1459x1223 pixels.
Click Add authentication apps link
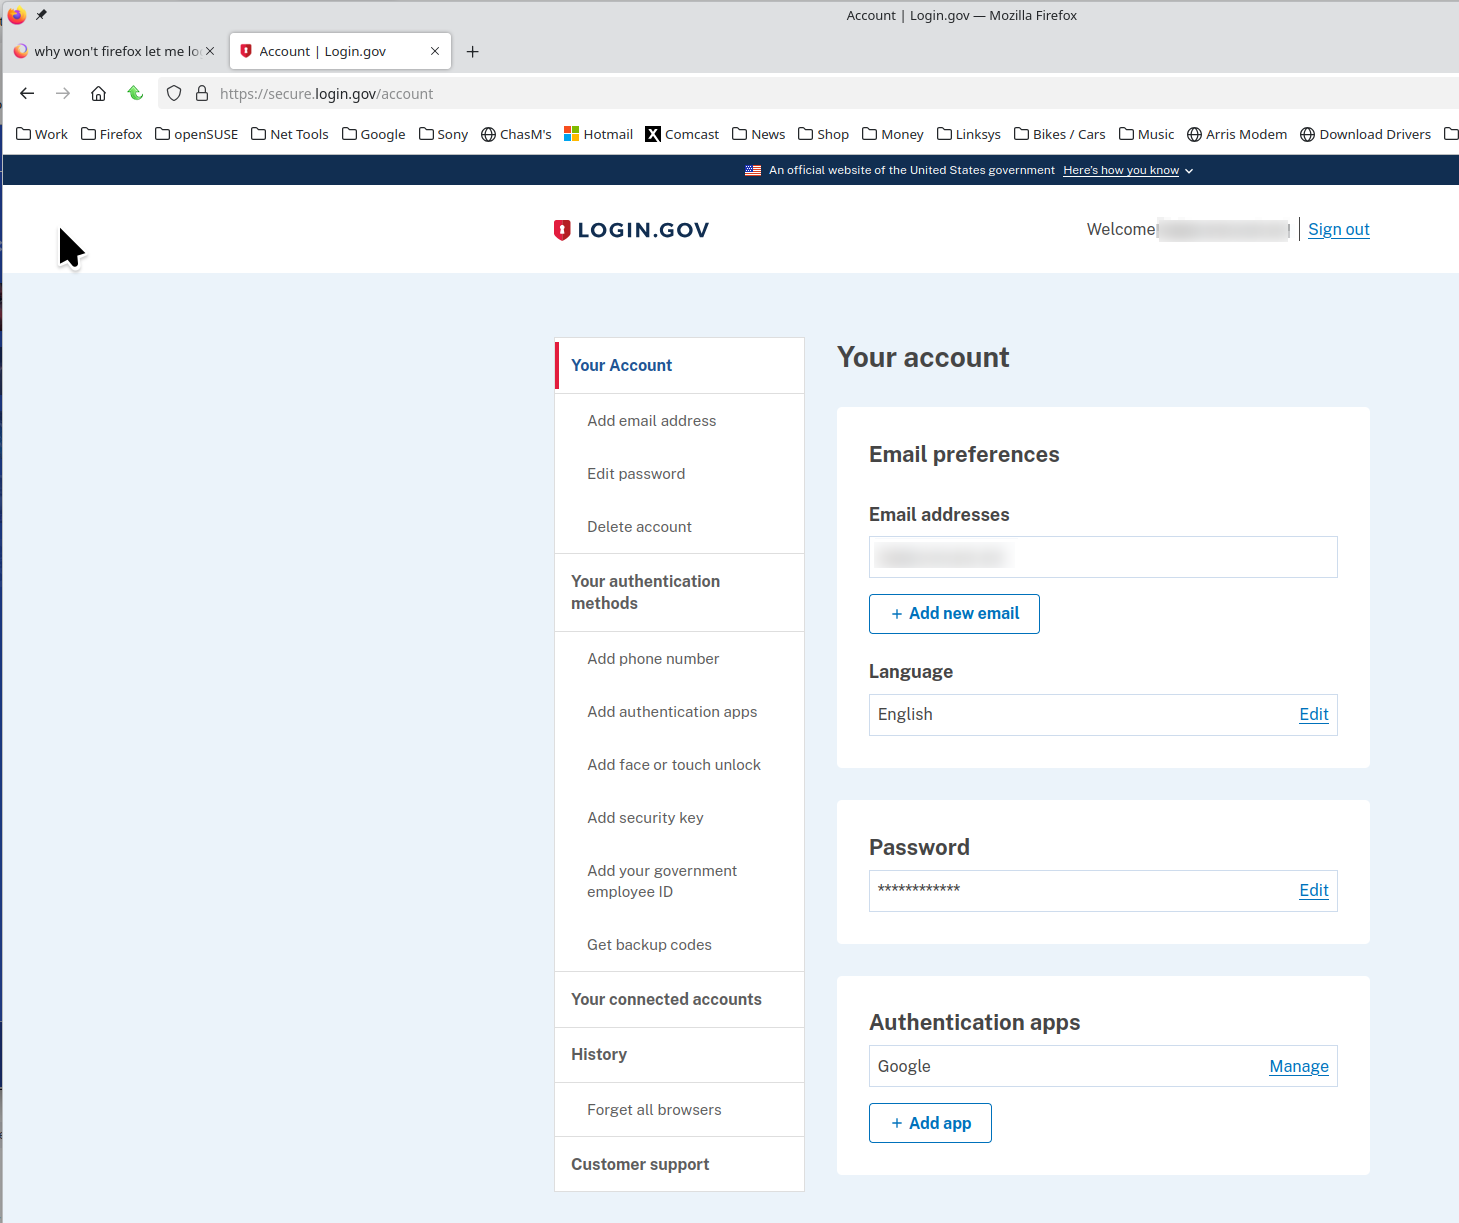point(672,712)
